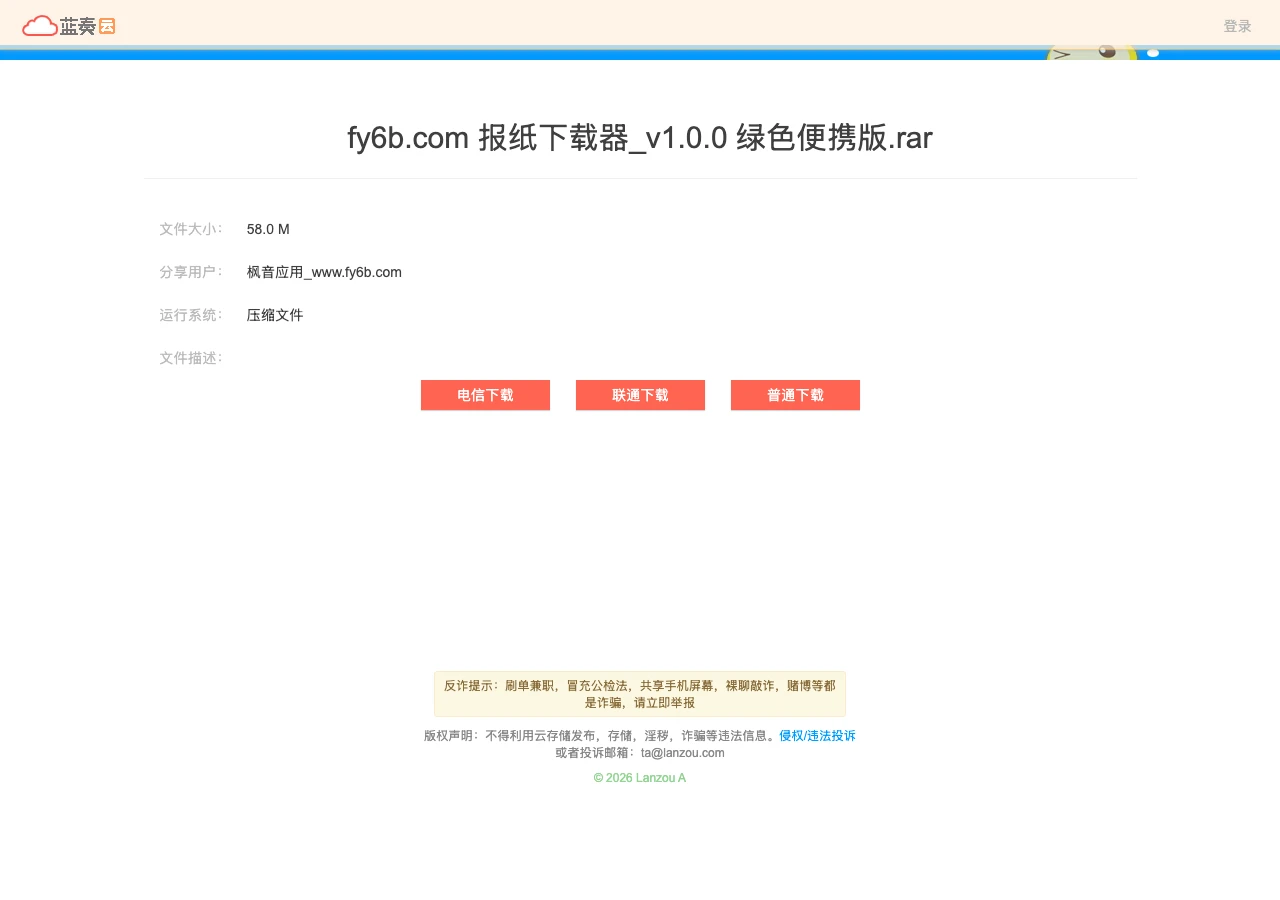1280x900 pixels.
Task: Open the 登录 login link
Action: point(1237,26)
